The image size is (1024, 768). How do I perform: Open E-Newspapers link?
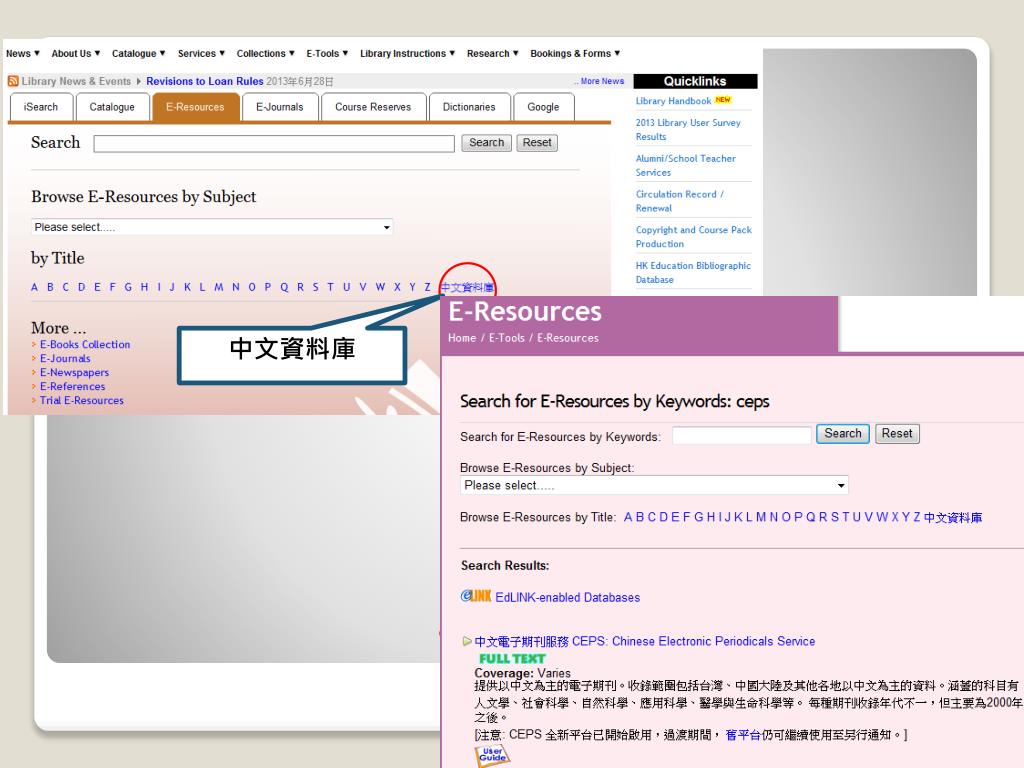pyautogui.click(x=74, y=372)
